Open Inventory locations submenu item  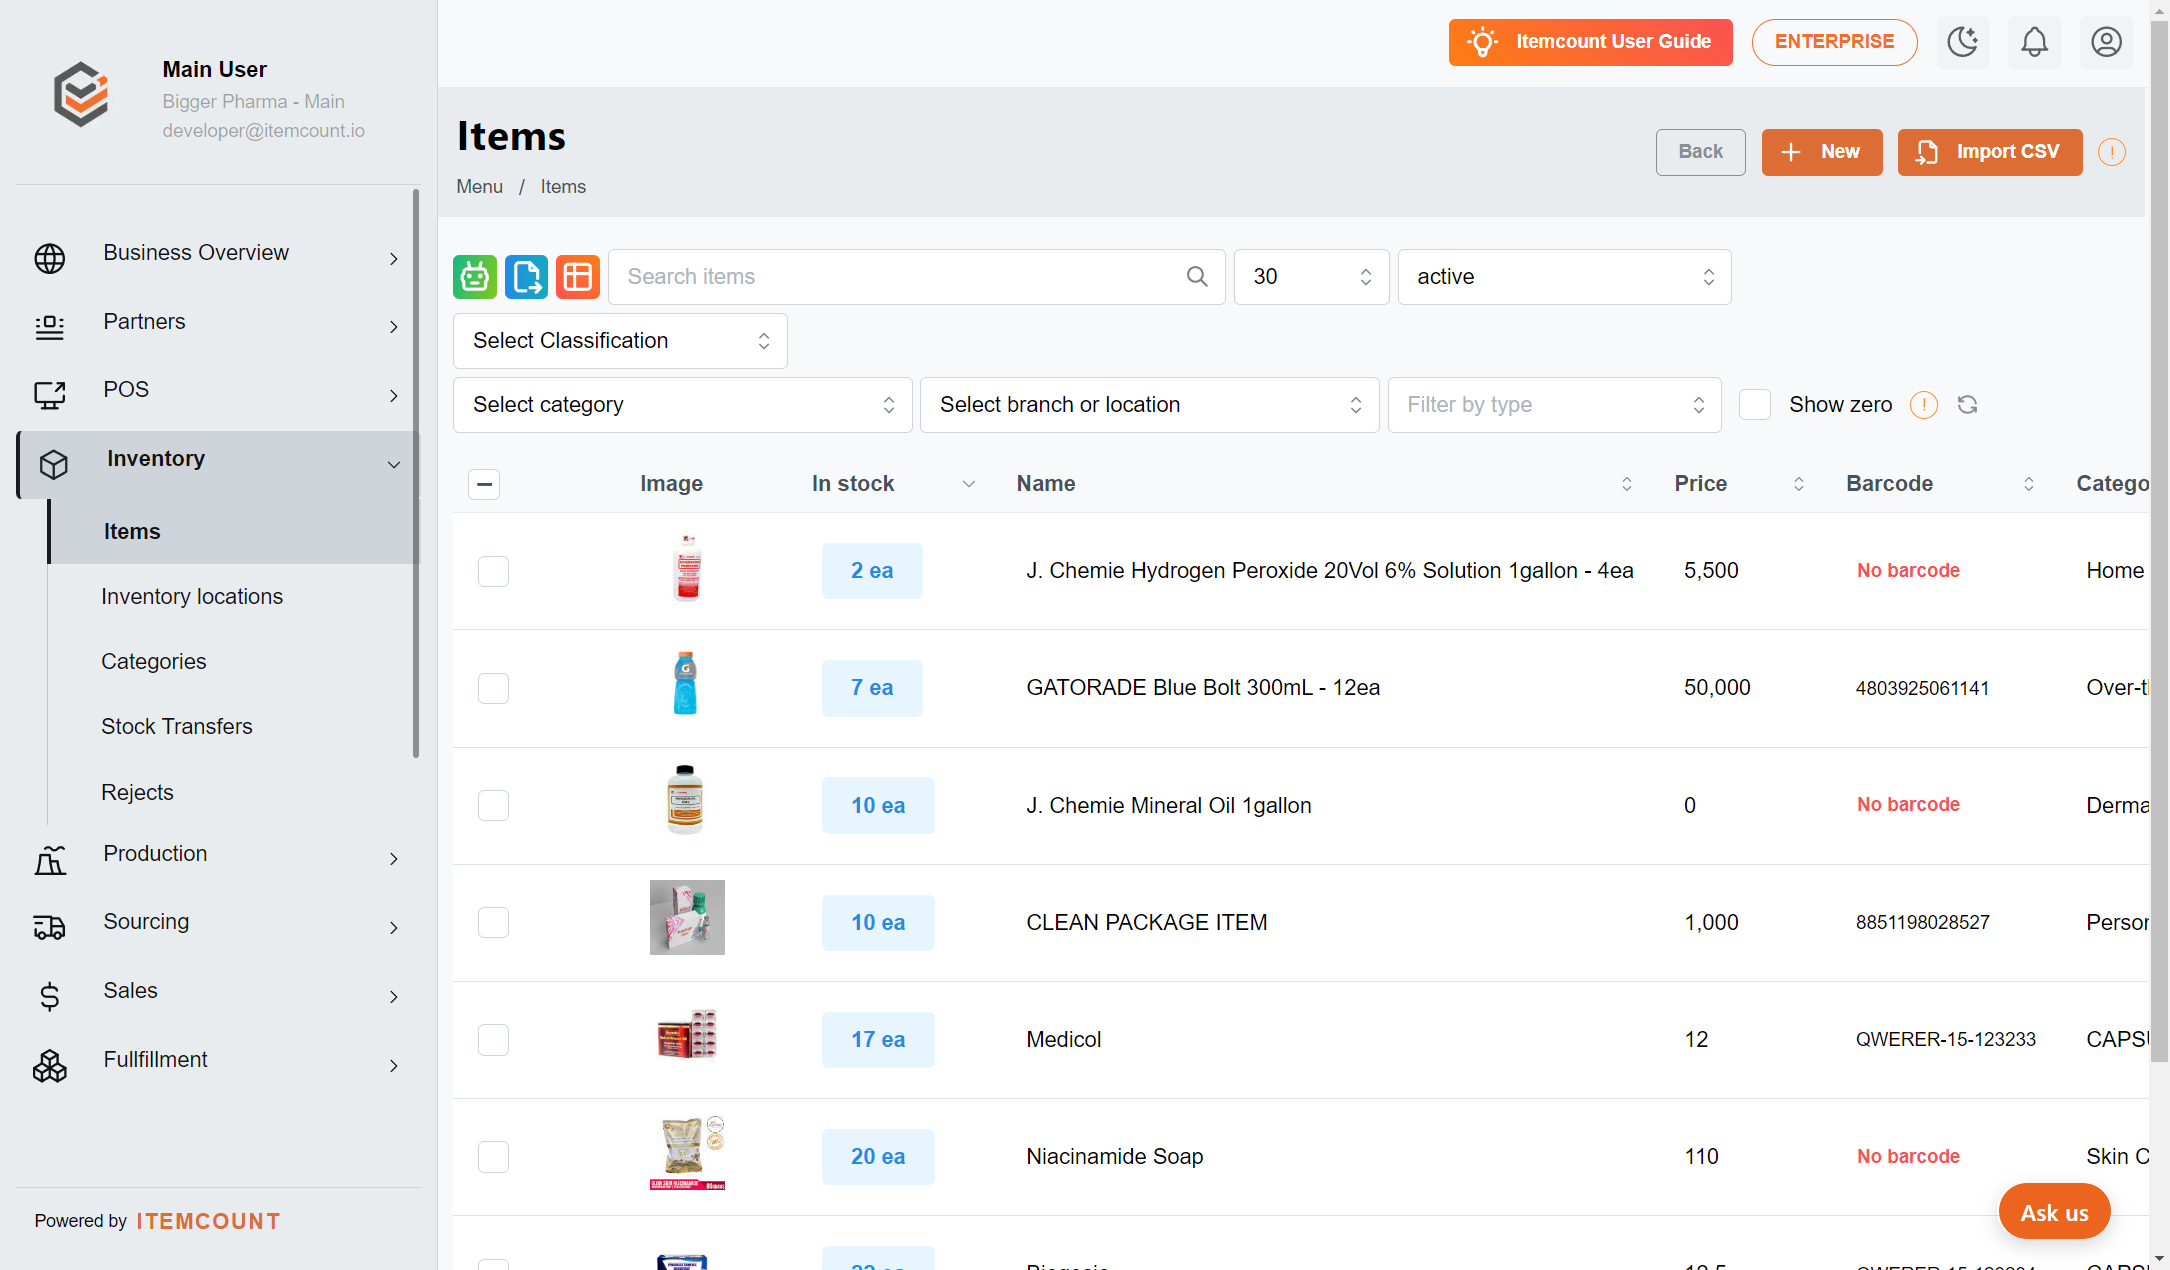click(x=192, y=597)
